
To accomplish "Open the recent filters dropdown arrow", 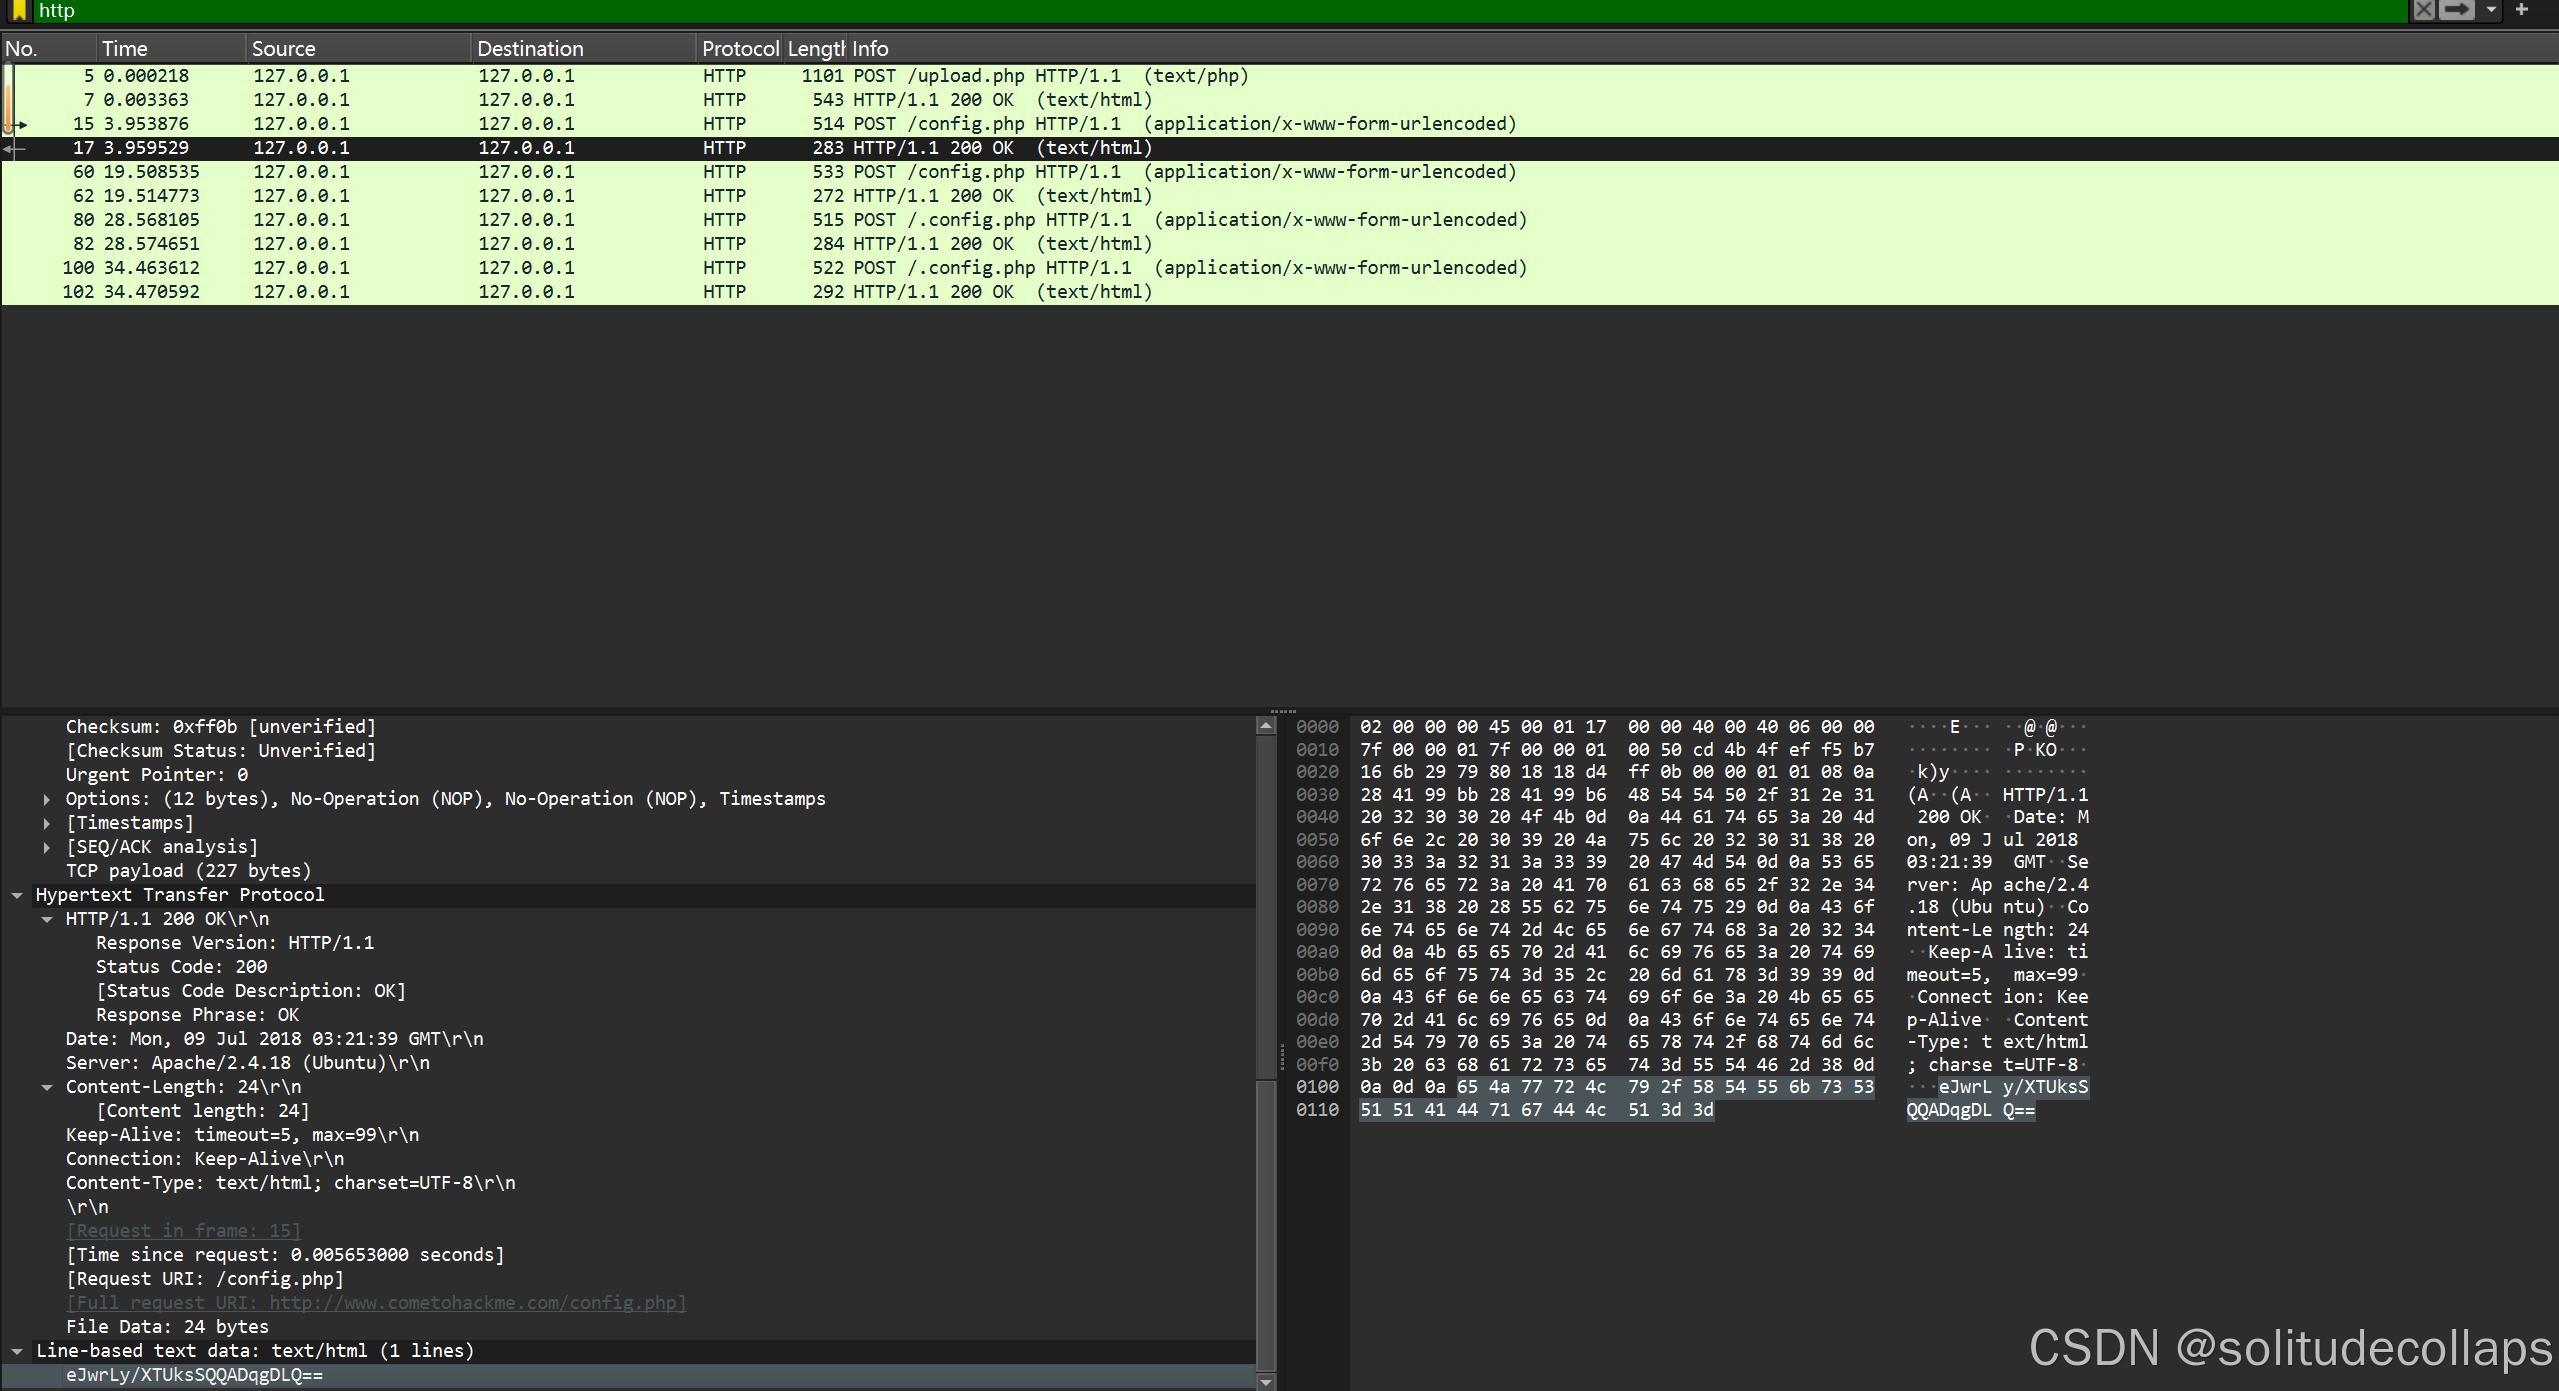I will [x=2491, y=10].
